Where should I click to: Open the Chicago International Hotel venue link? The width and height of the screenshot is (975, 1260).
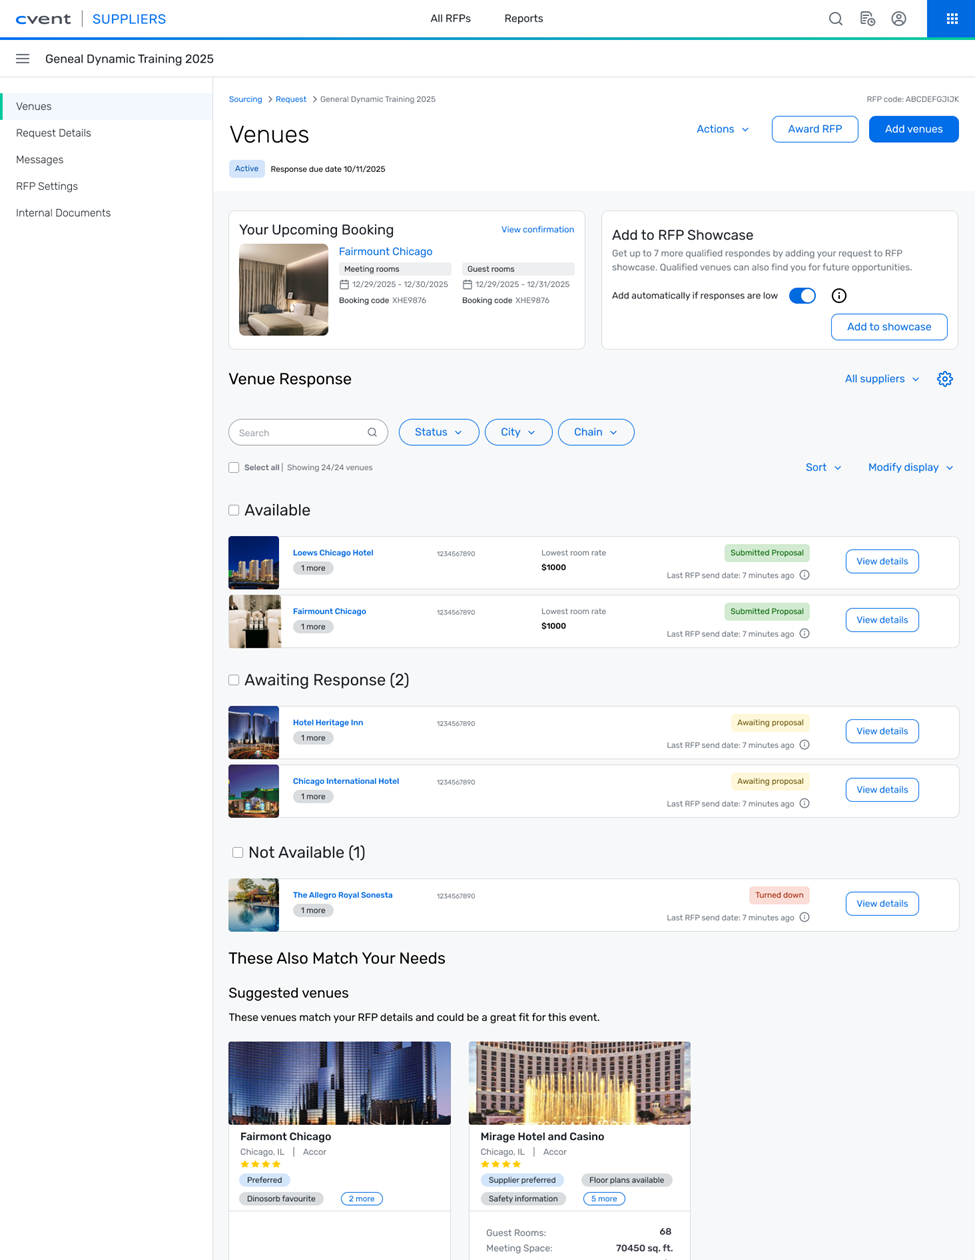tap(346, 782)
